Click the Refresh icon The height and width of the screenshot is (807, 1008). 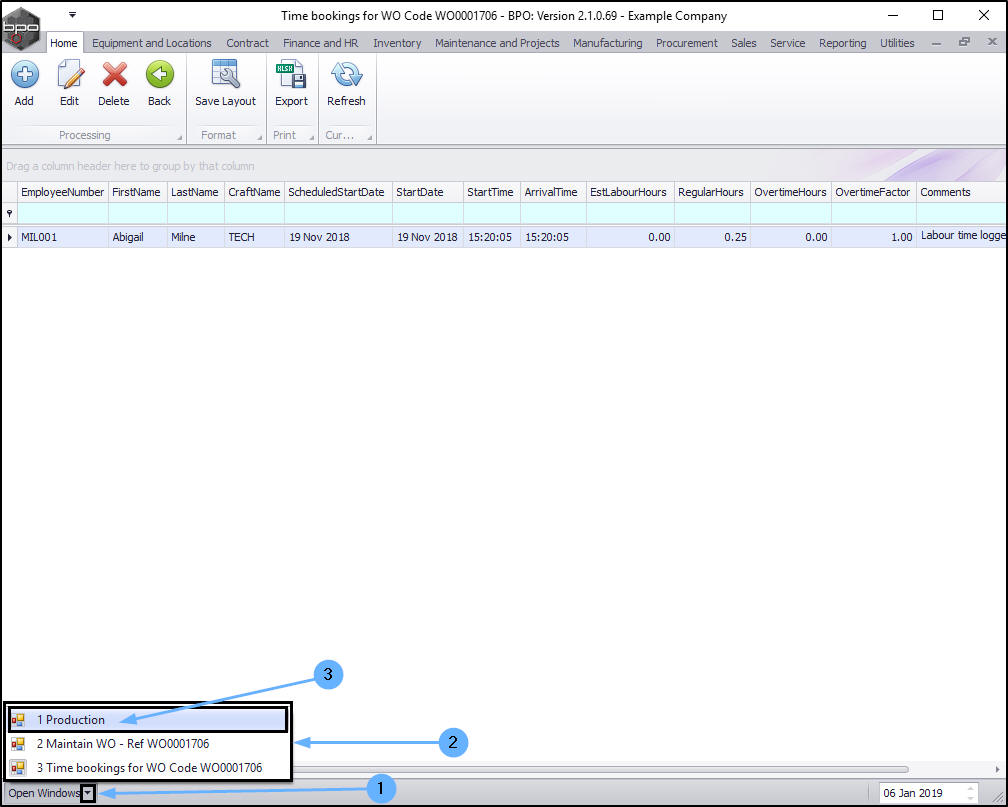click(x=346, y=75)
